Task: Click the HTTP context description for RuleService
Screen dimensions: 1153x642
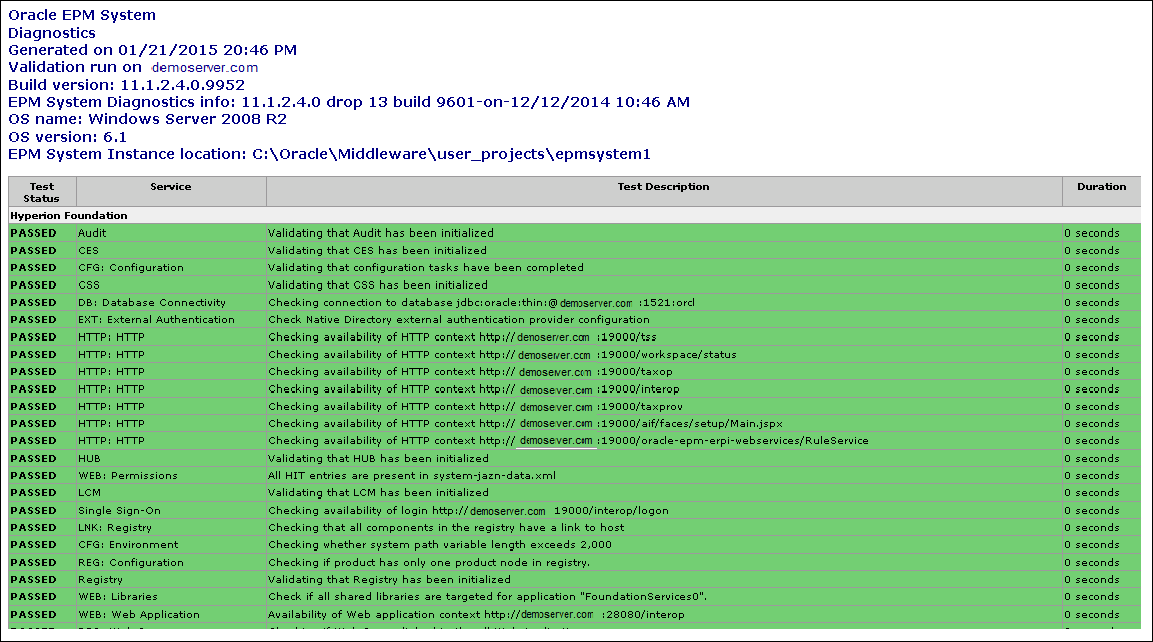Action: click(x=568, y=441)
